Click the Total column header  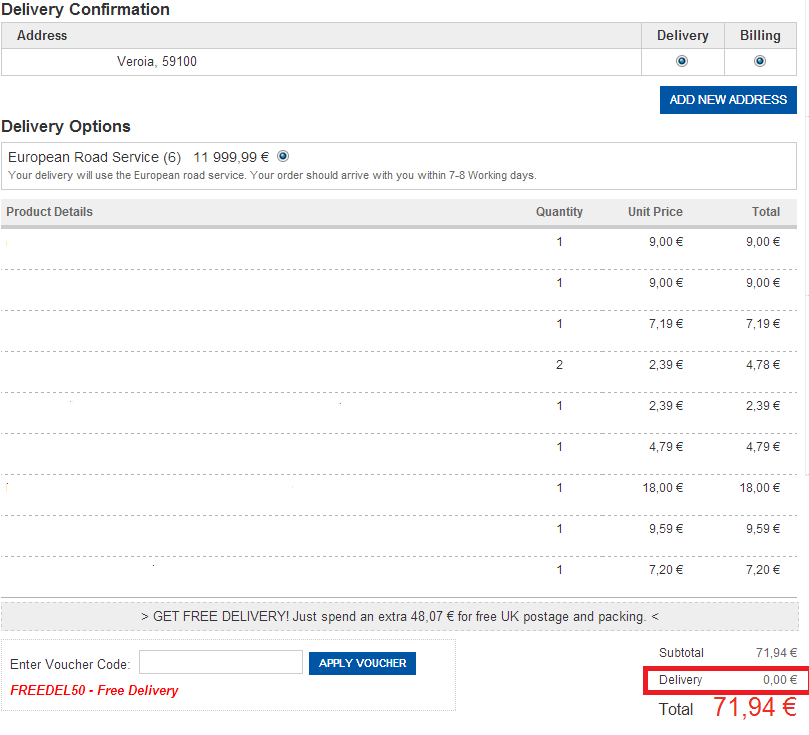pyautogui.click(x=766, y=212)
